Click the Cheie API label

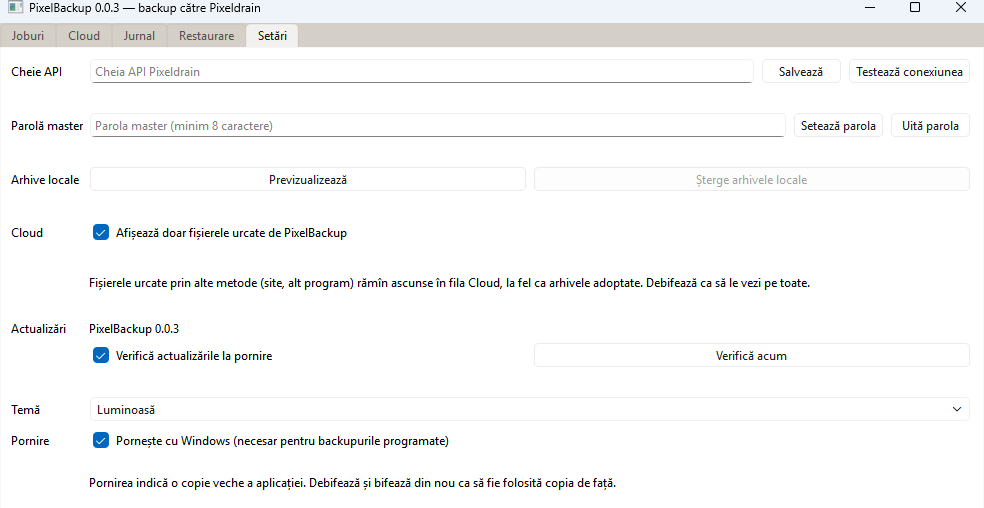36,72
